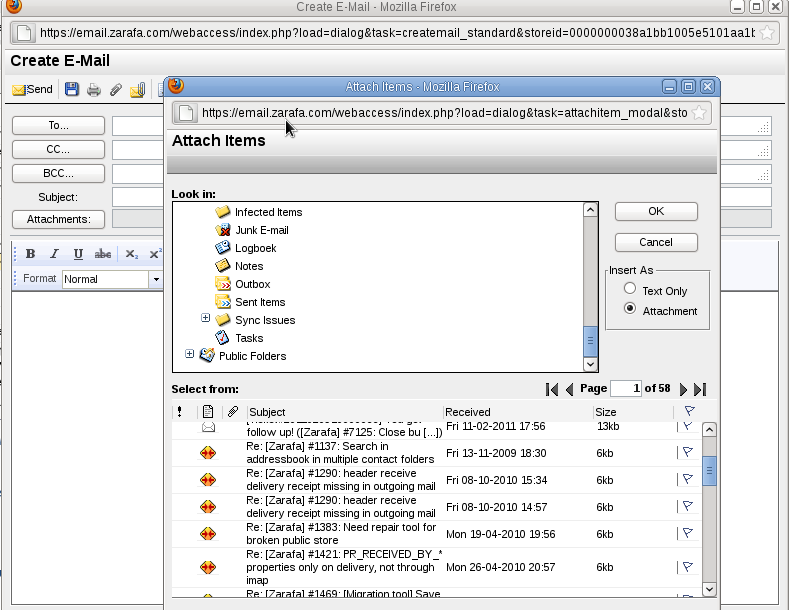Jump to last page of items

[x=700, y=389]
